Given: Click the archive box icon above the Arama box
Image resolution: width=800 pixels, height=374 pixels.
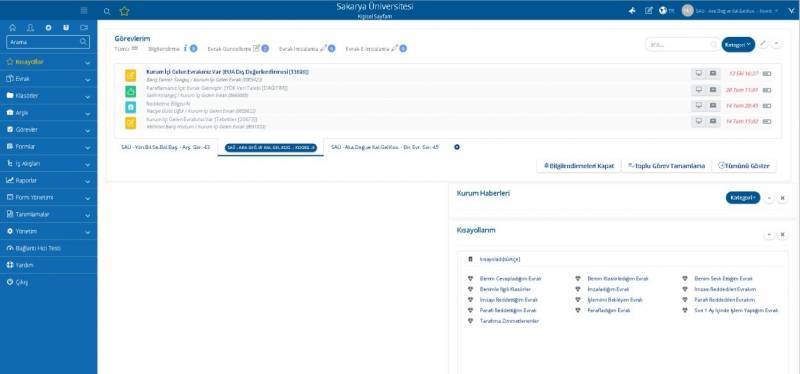Looking at the screenshot, I should [x=66, y=28].
